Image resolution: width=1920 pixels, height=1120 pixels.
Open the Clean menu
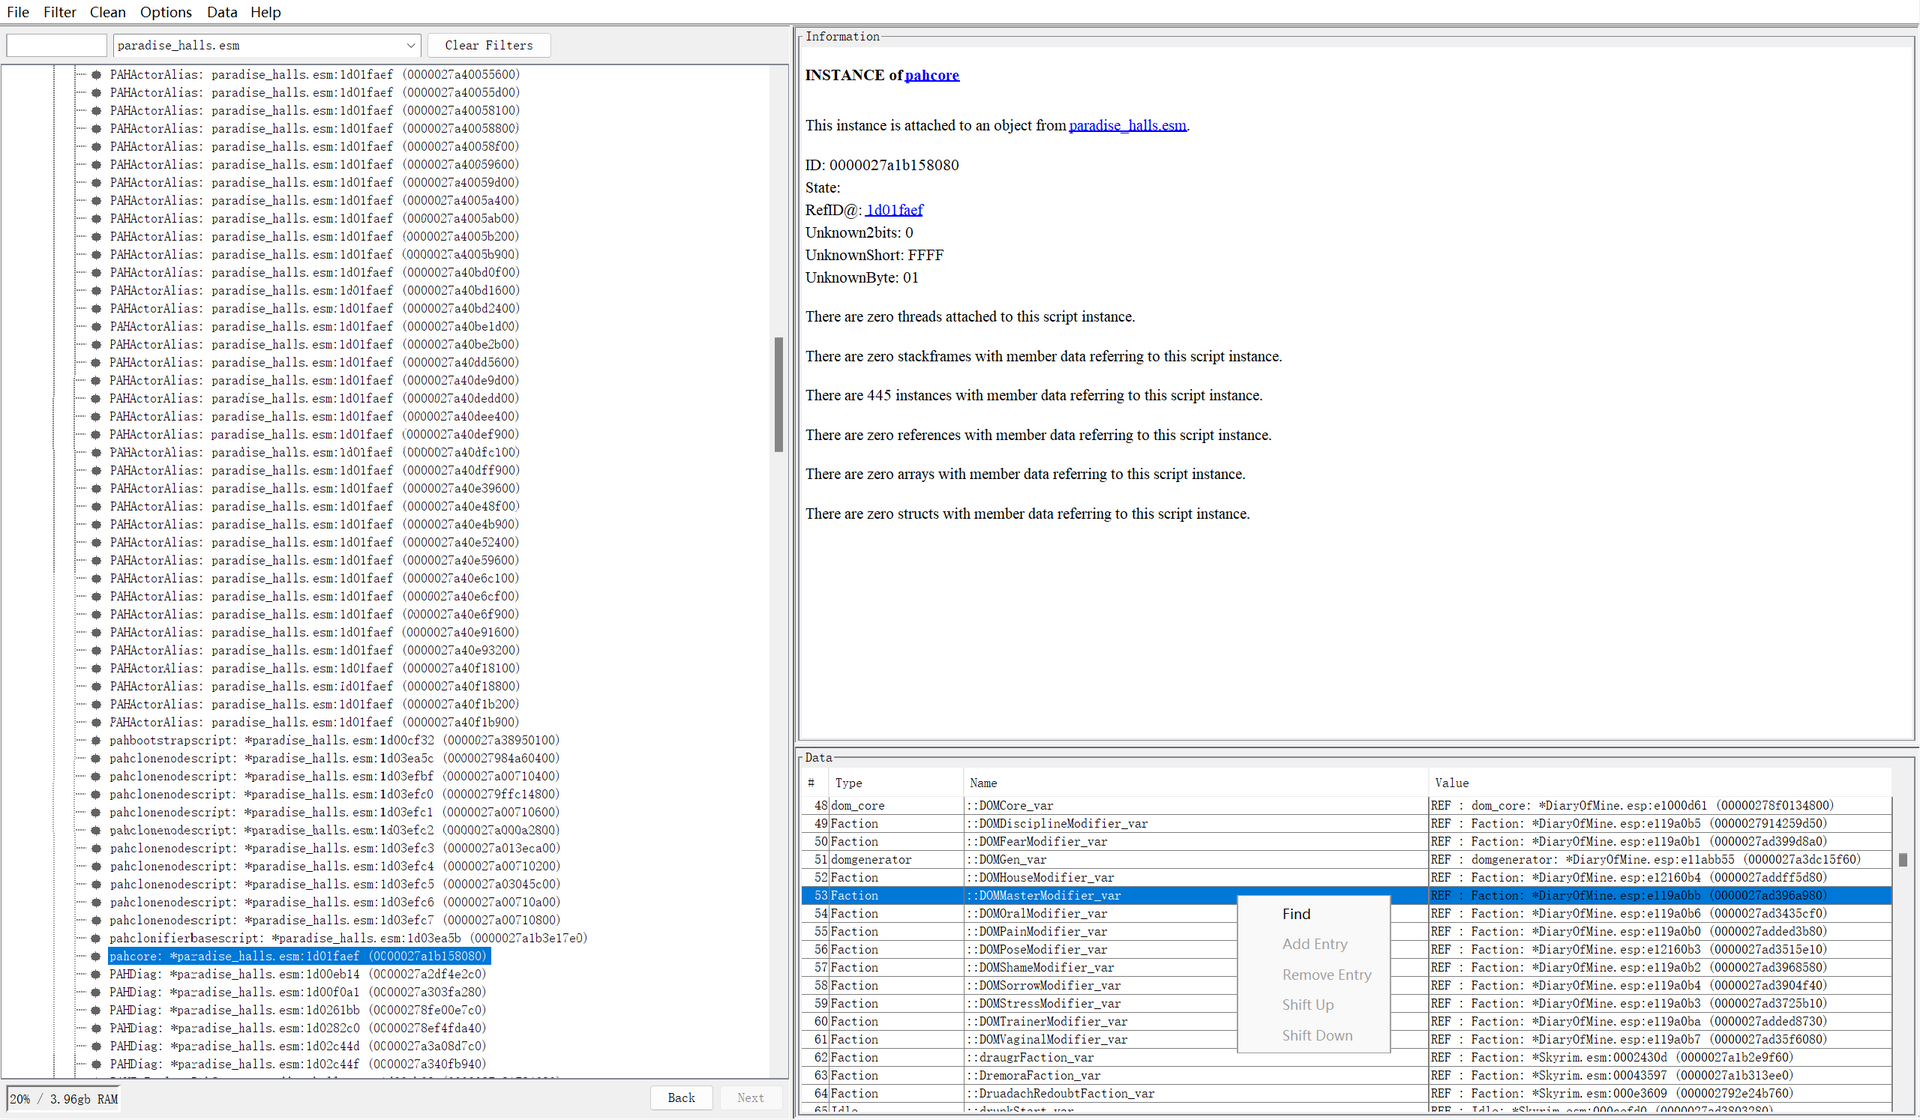coord(107,12)
